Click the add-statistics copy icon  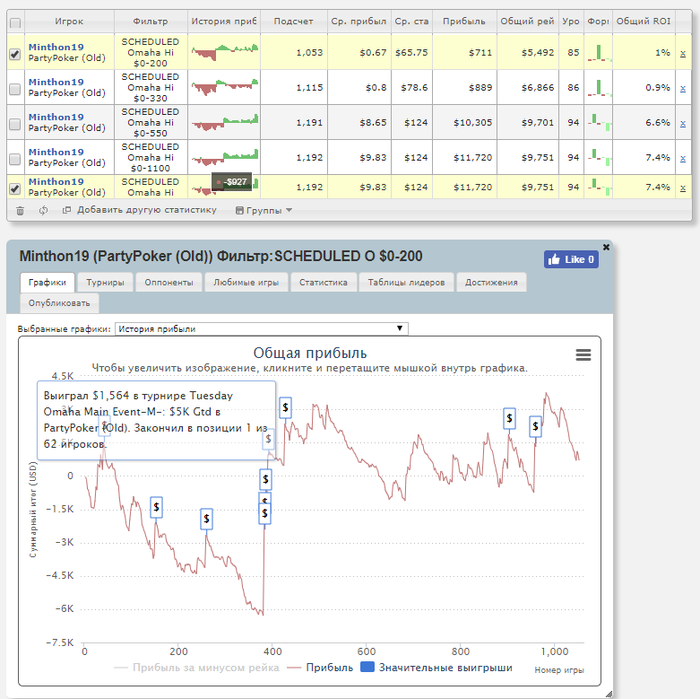[x=67, y=210]
